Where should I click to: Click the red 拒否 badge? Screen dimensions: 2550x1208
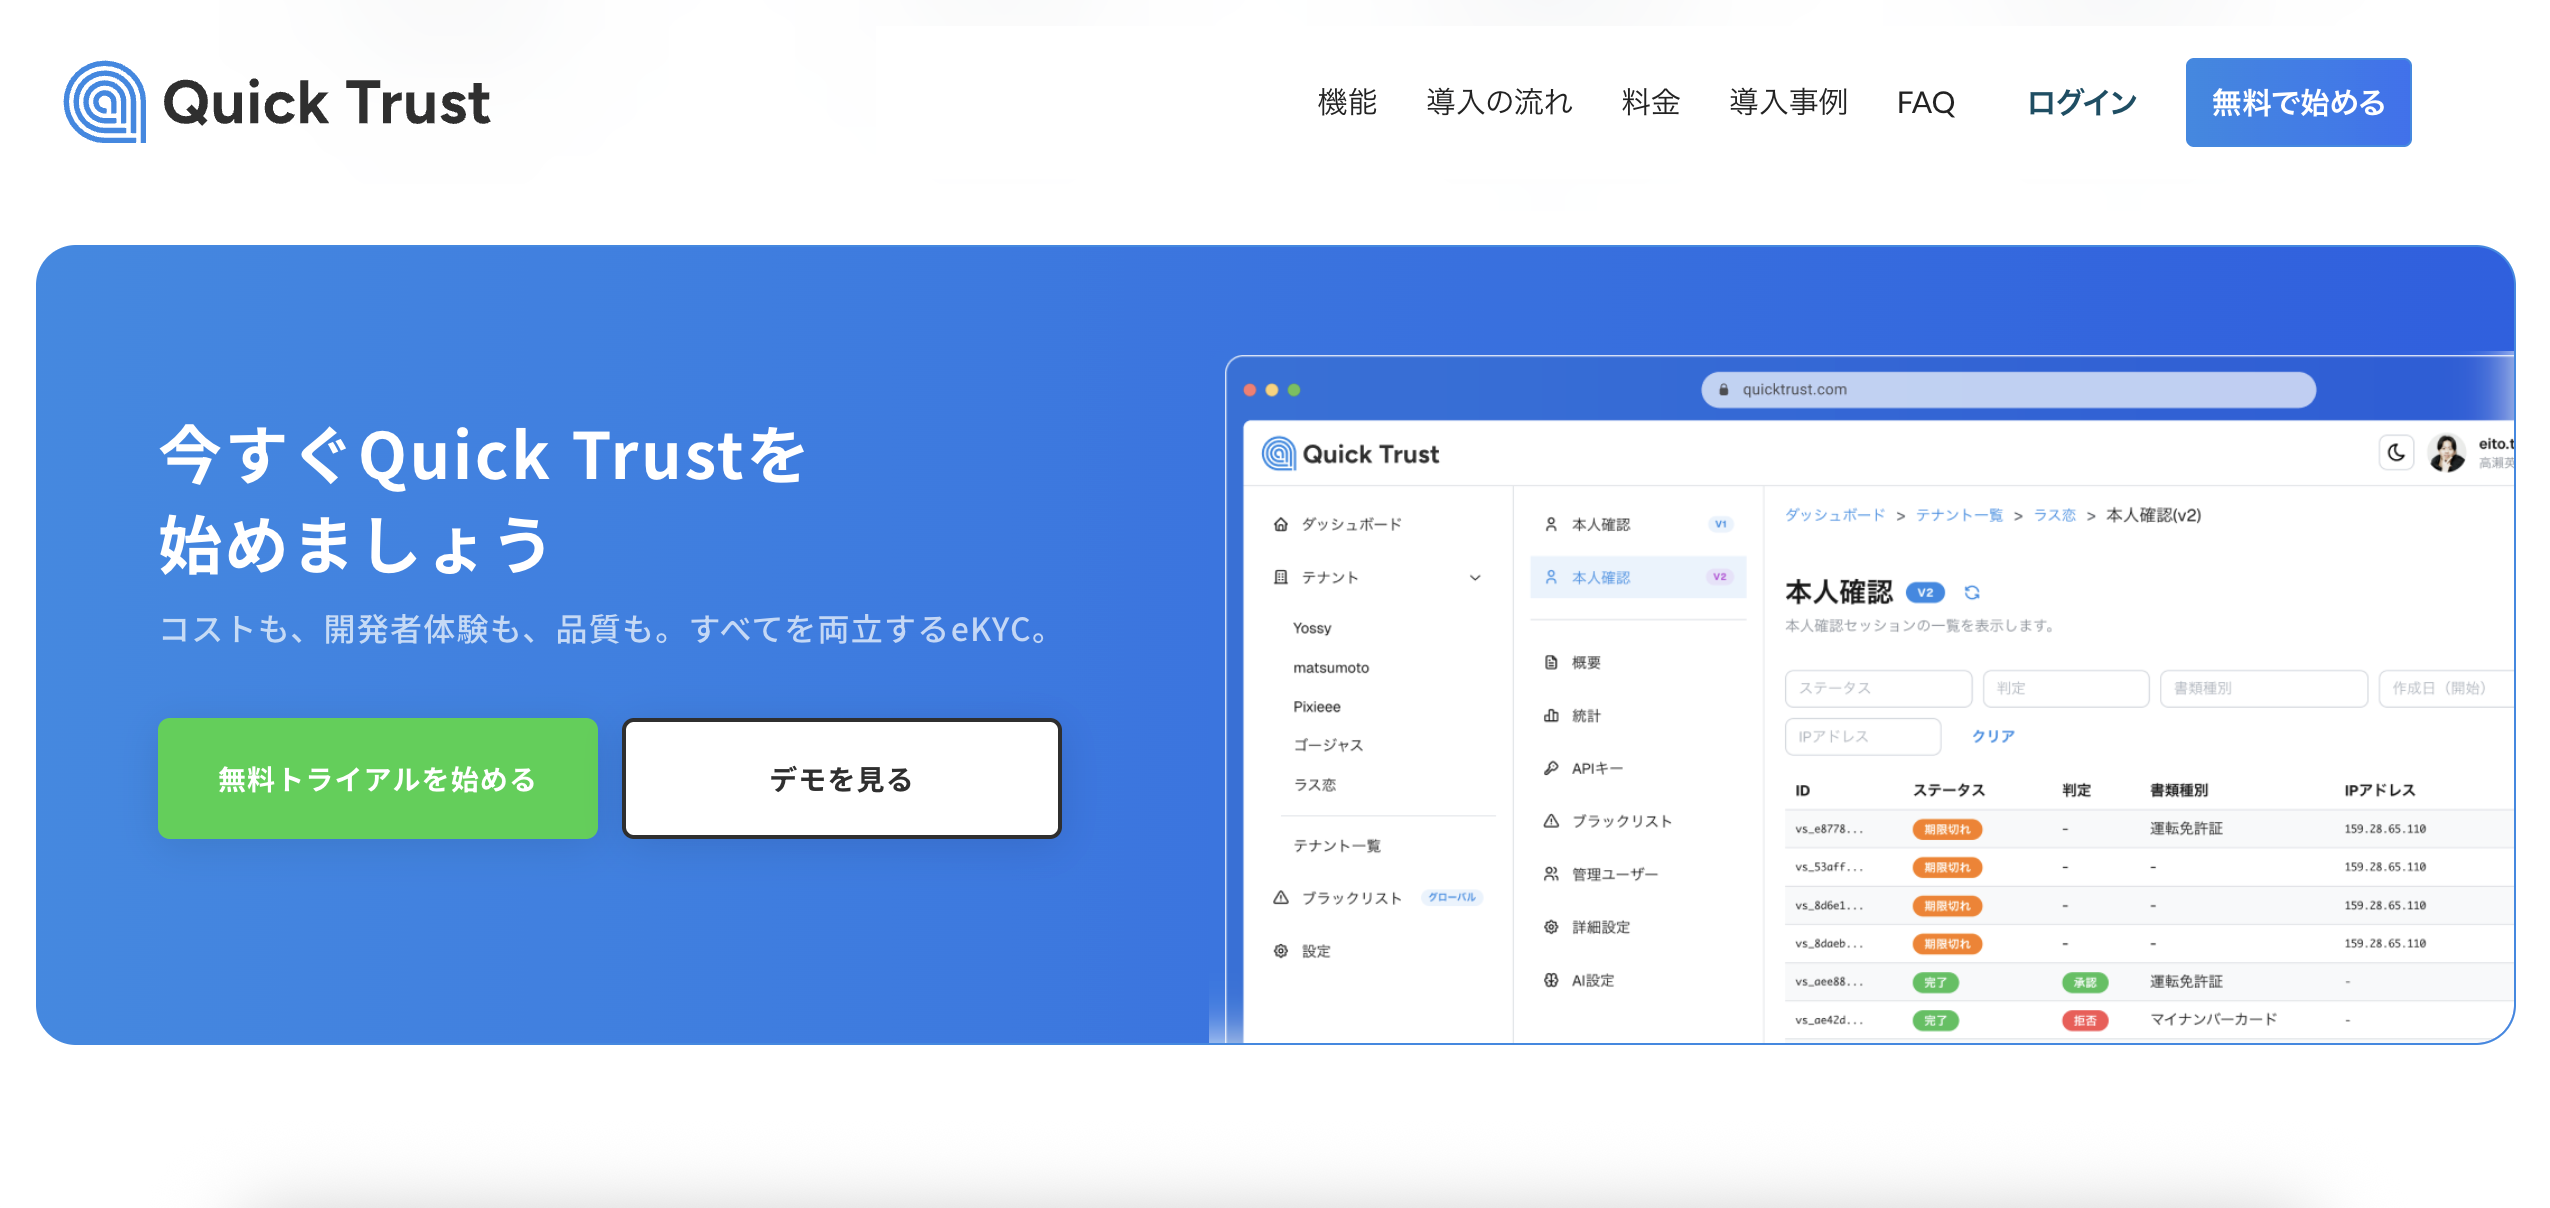pos(2085,1020)
